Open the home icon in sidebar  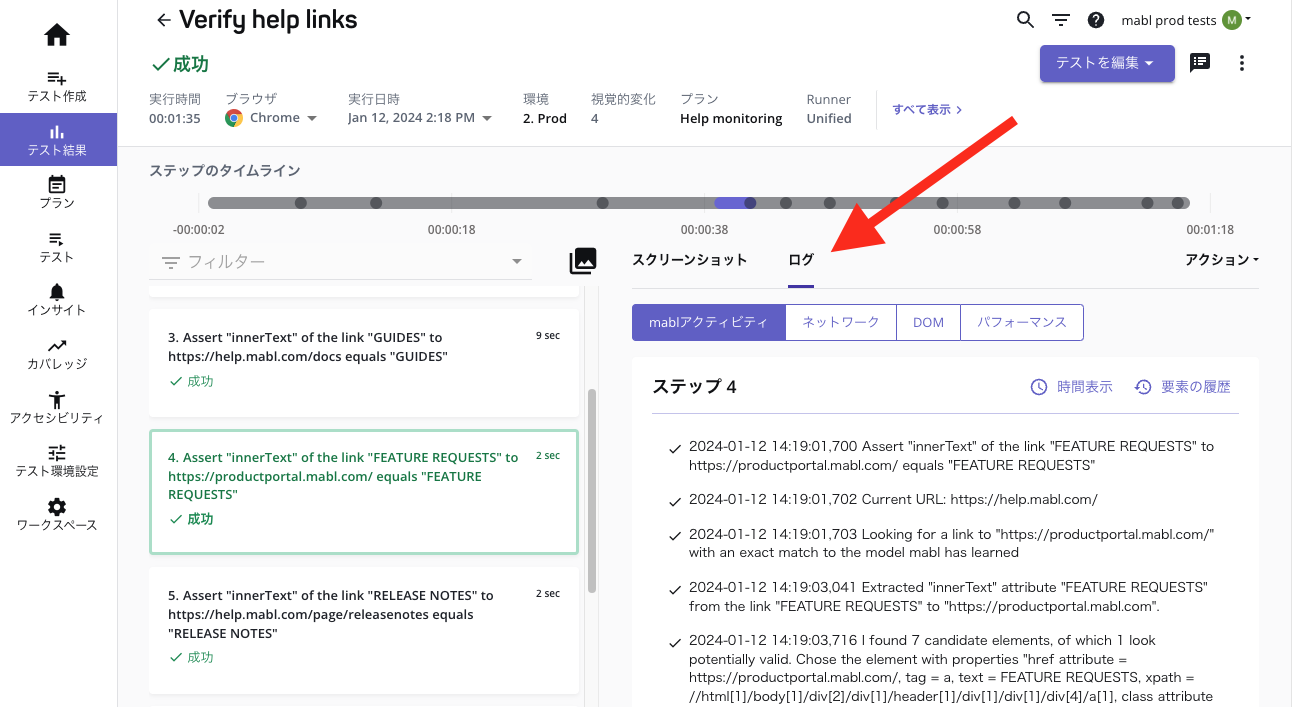(57, 35)
